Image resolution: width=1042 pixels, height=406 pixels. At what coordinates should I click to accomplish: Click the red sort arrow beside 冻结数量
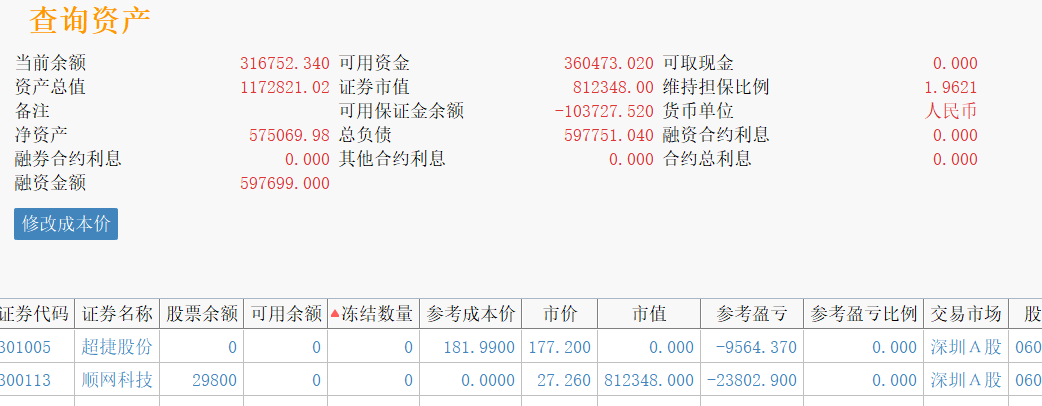coord(335,314)
